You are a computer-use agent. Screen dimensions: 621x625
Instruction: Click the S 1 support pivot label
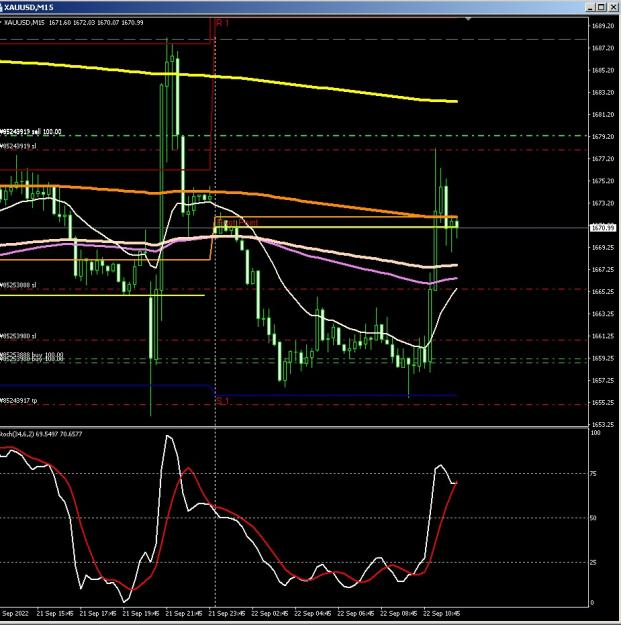click(x=222, y=401)
